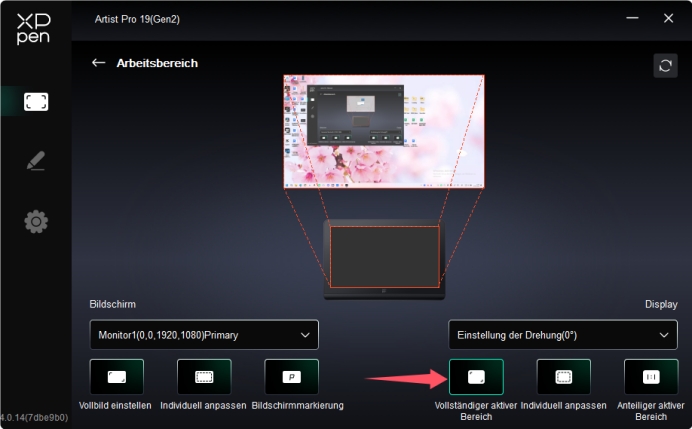This screenshot has height=429, width=692.
Task: Click the chevron on the rotation dropdown
Action: pos(663,335)
